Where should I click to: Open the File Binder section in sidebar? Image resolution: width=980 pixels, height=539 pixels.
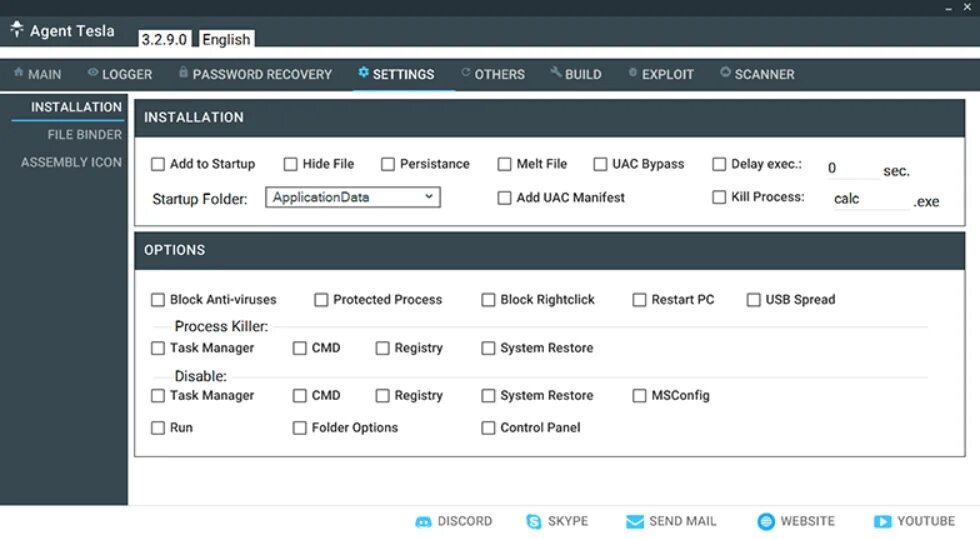[85, 134]
